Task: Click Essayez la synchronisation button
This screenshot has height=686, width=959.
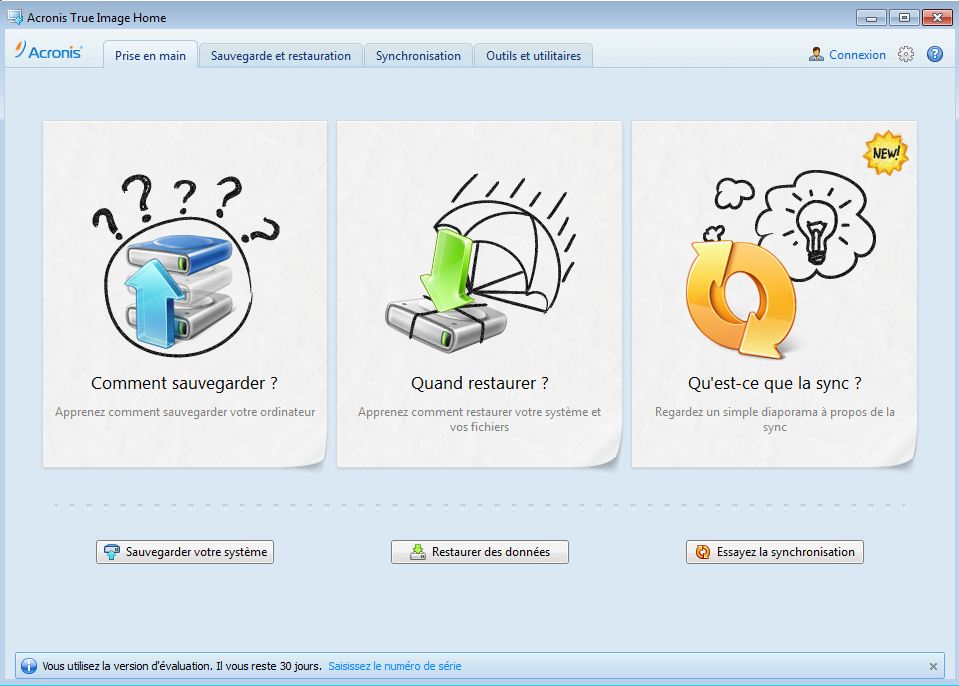Action: point(775,551)
